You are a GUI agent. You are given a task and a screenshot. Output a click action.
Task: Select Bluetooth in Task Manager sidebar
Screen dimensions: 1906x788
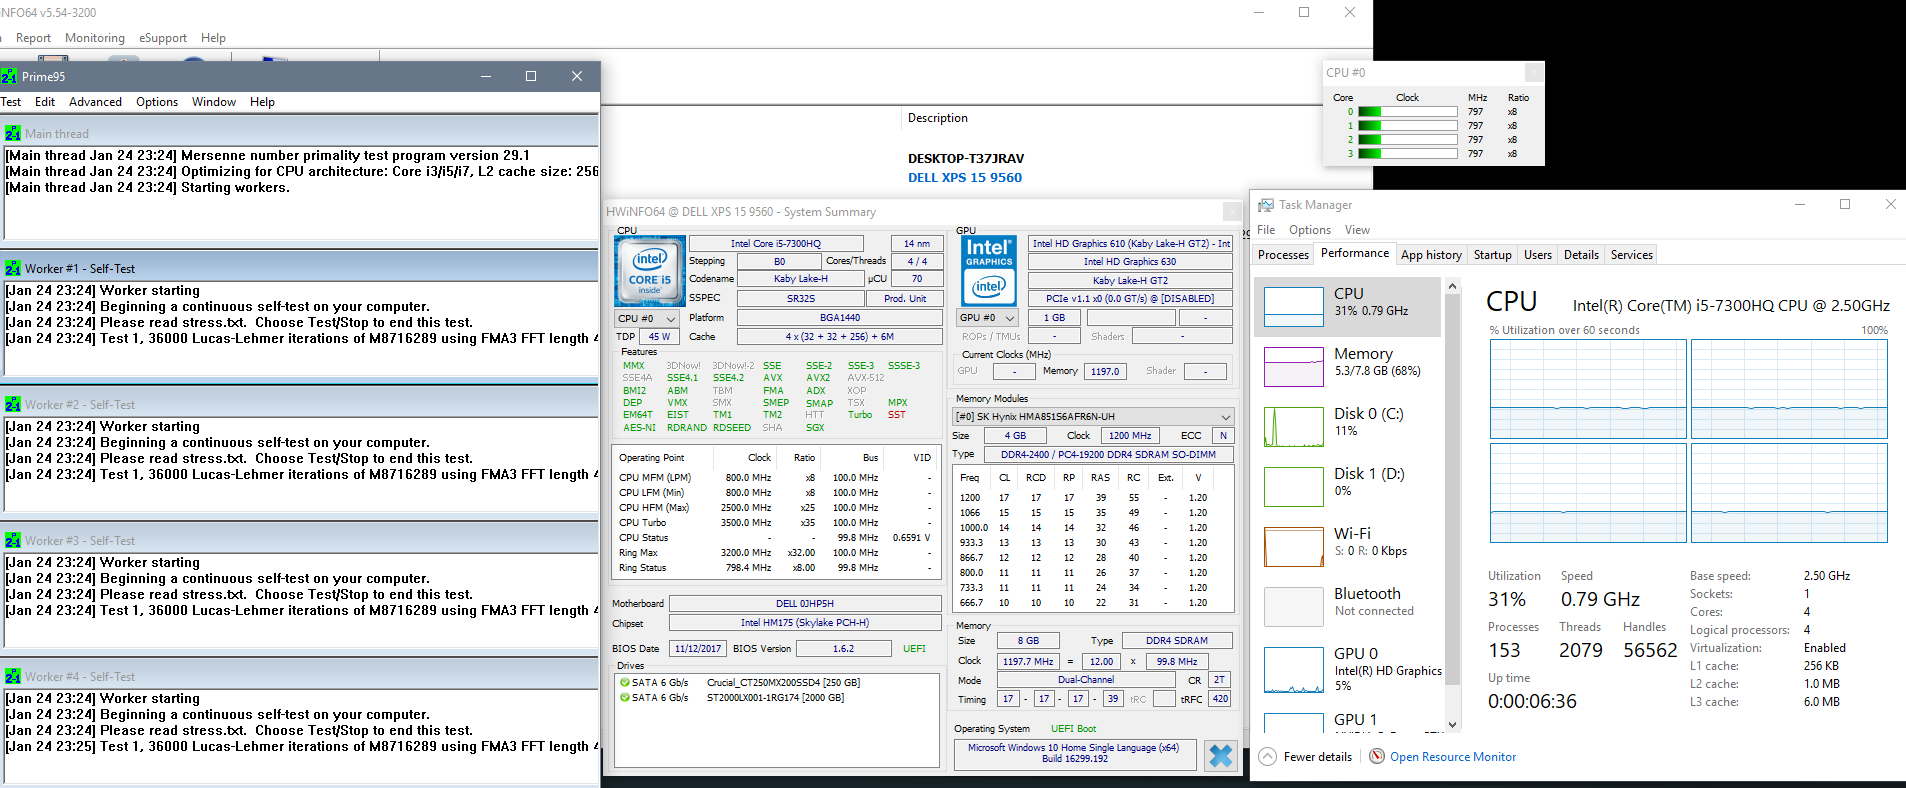coord(1347,606)
